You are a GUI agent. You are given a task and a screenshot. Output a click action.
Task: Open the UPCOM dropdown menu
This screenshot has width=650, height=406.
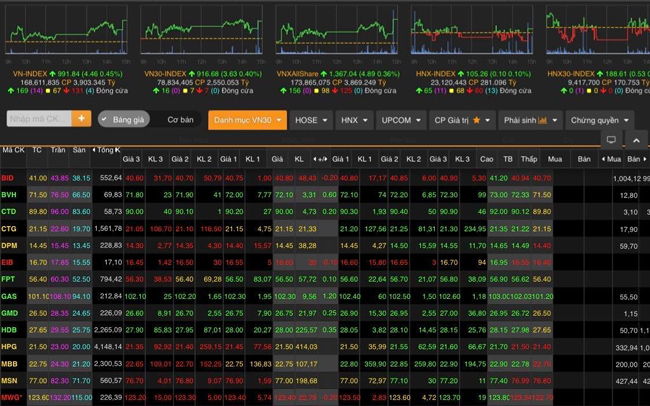tap(400, 120)
